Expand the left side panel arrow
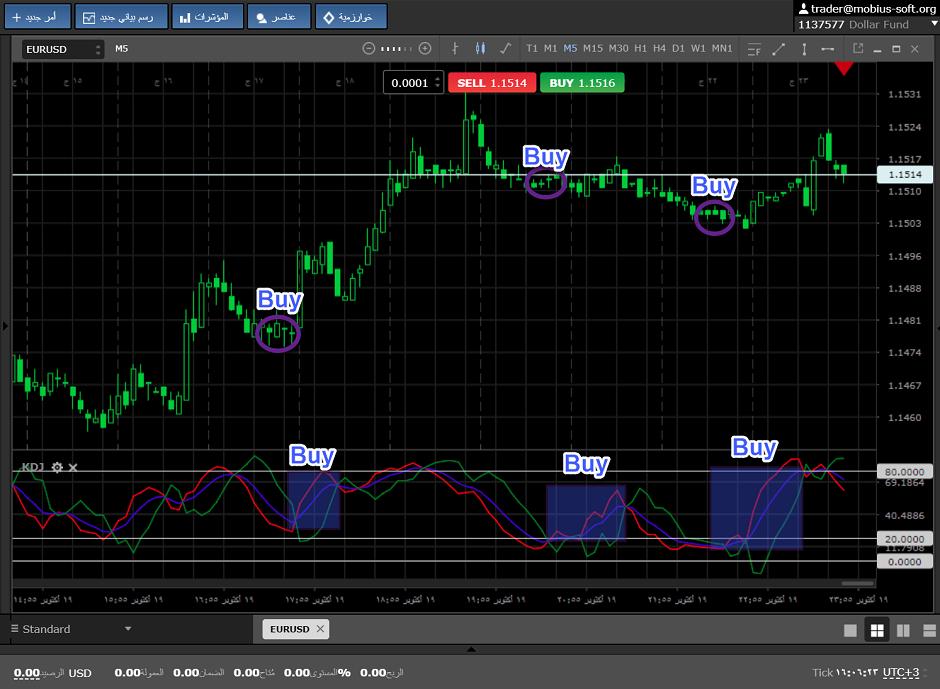 pyautogui.click(x=5, y=326)
